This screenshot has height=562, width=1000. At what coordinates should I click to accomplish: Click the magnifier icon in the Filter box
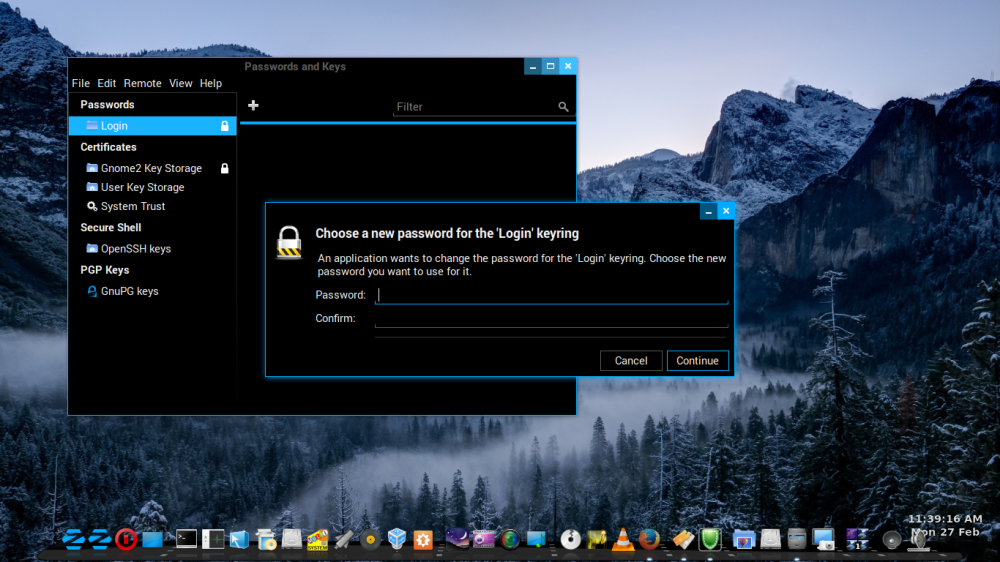563,107
